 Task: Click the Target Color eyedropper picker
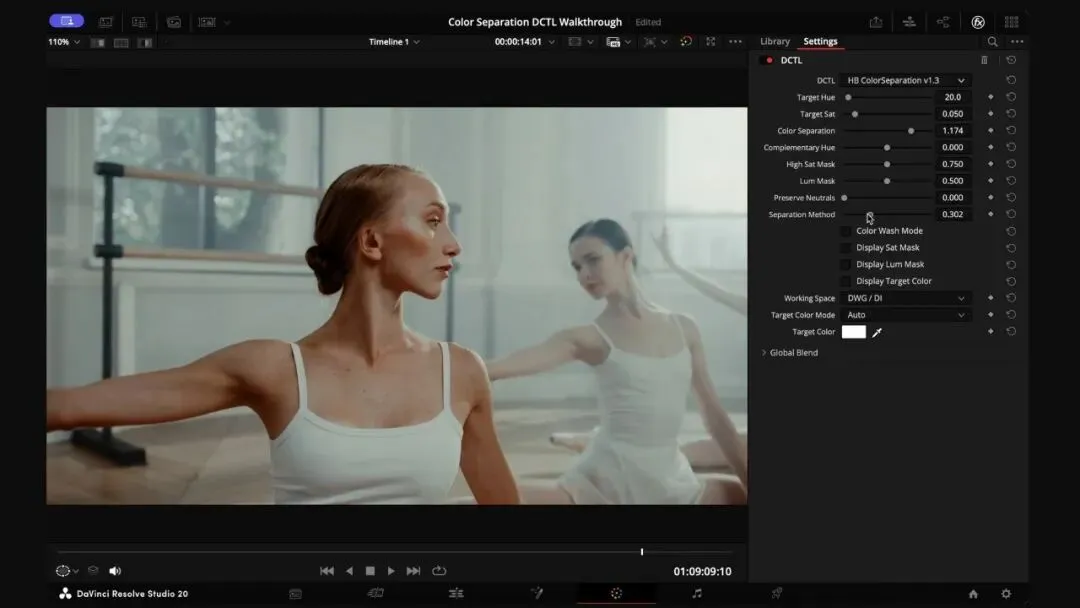point(877,332)
